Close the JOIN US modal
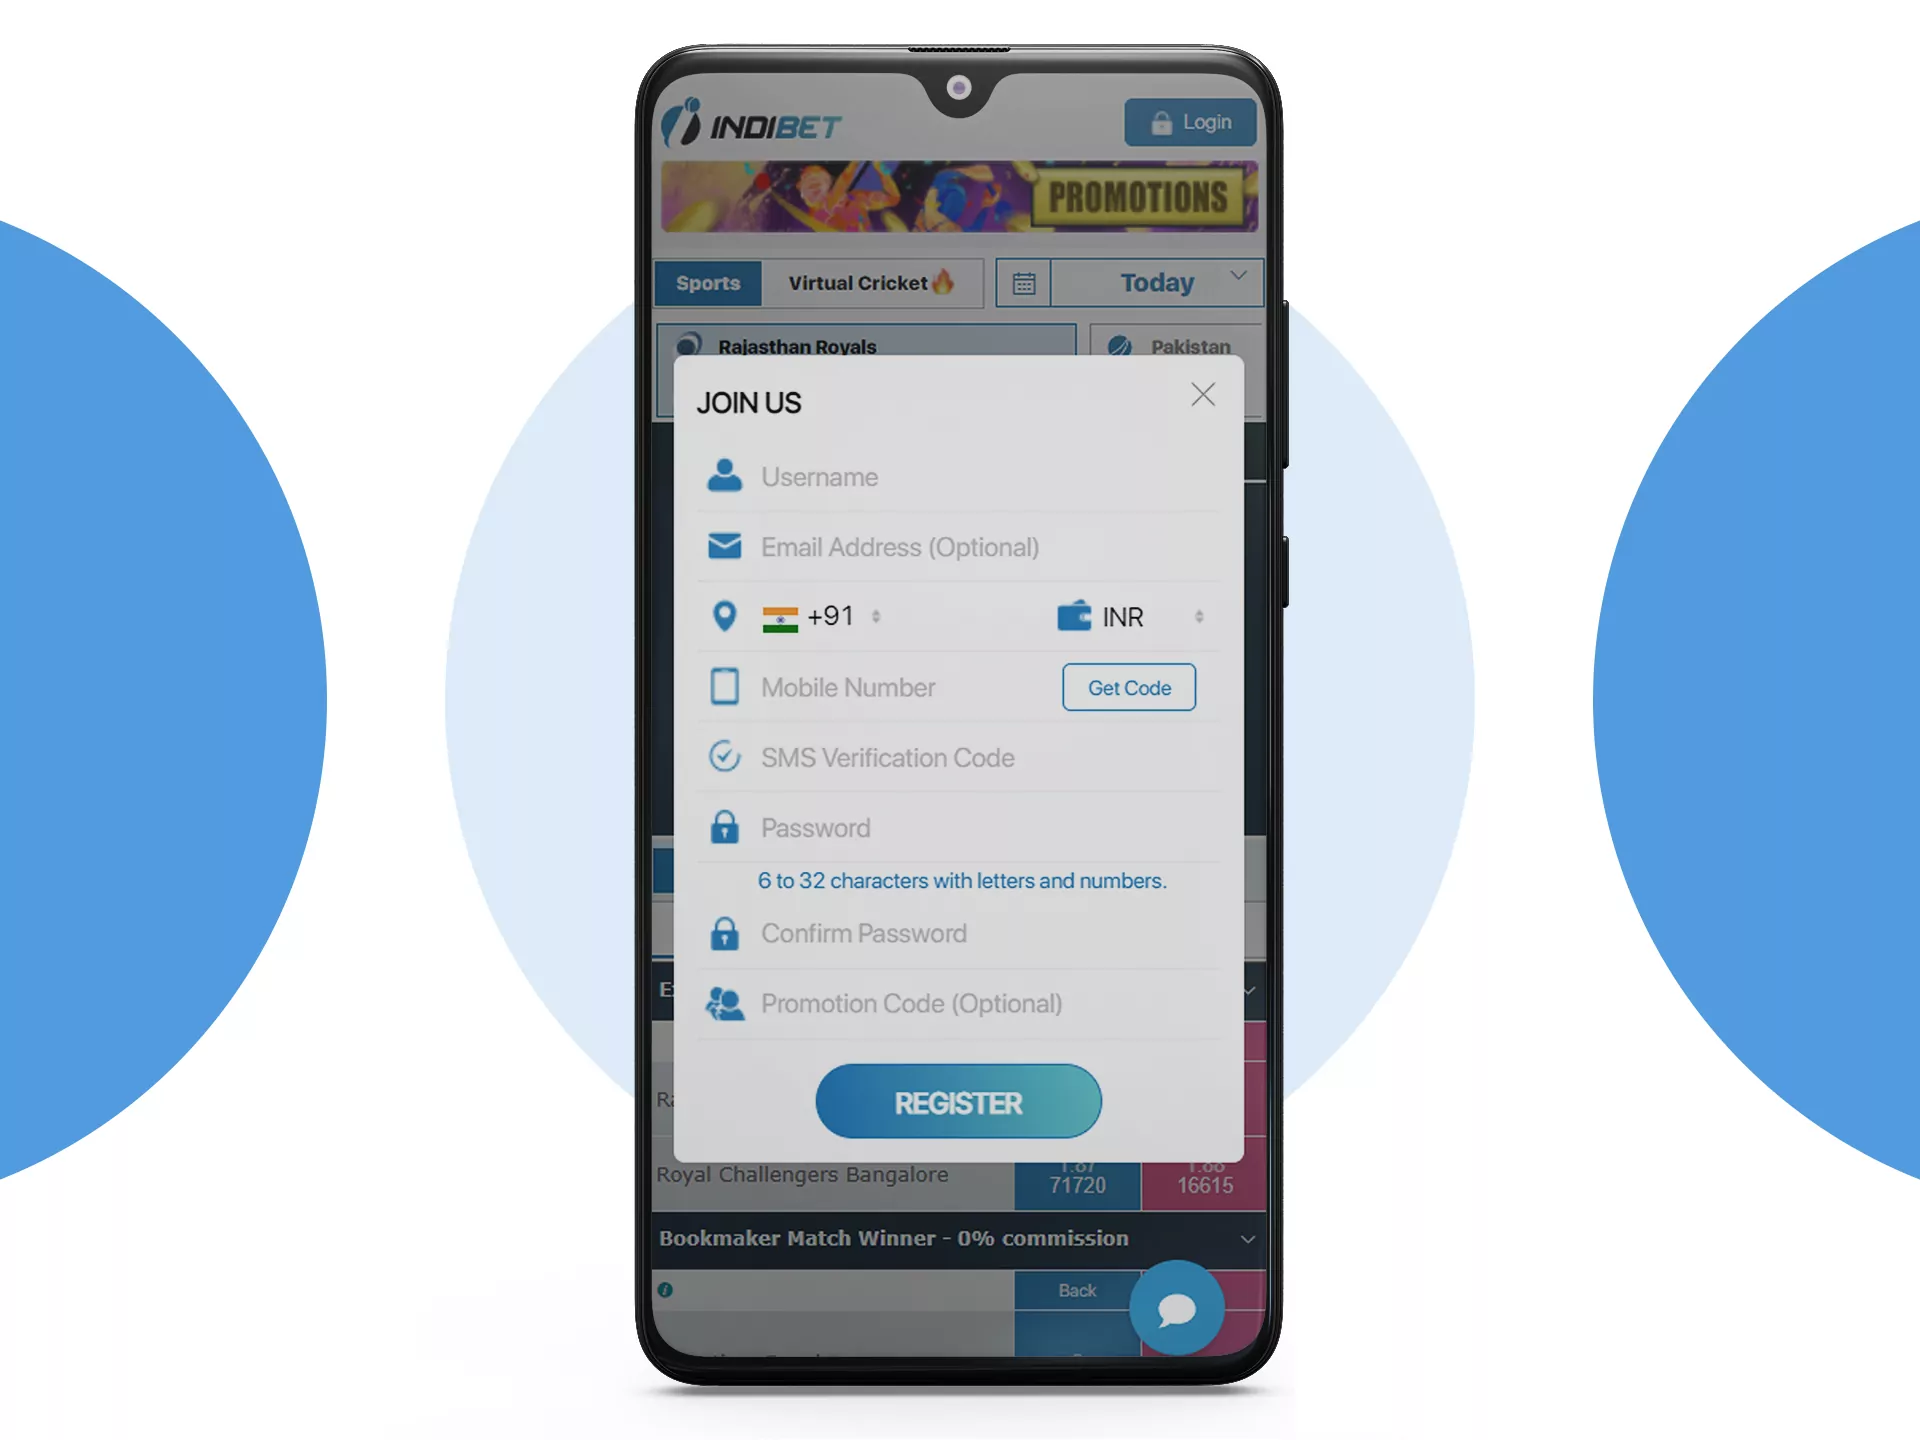1920x1440 pixels. [1203, 395]
